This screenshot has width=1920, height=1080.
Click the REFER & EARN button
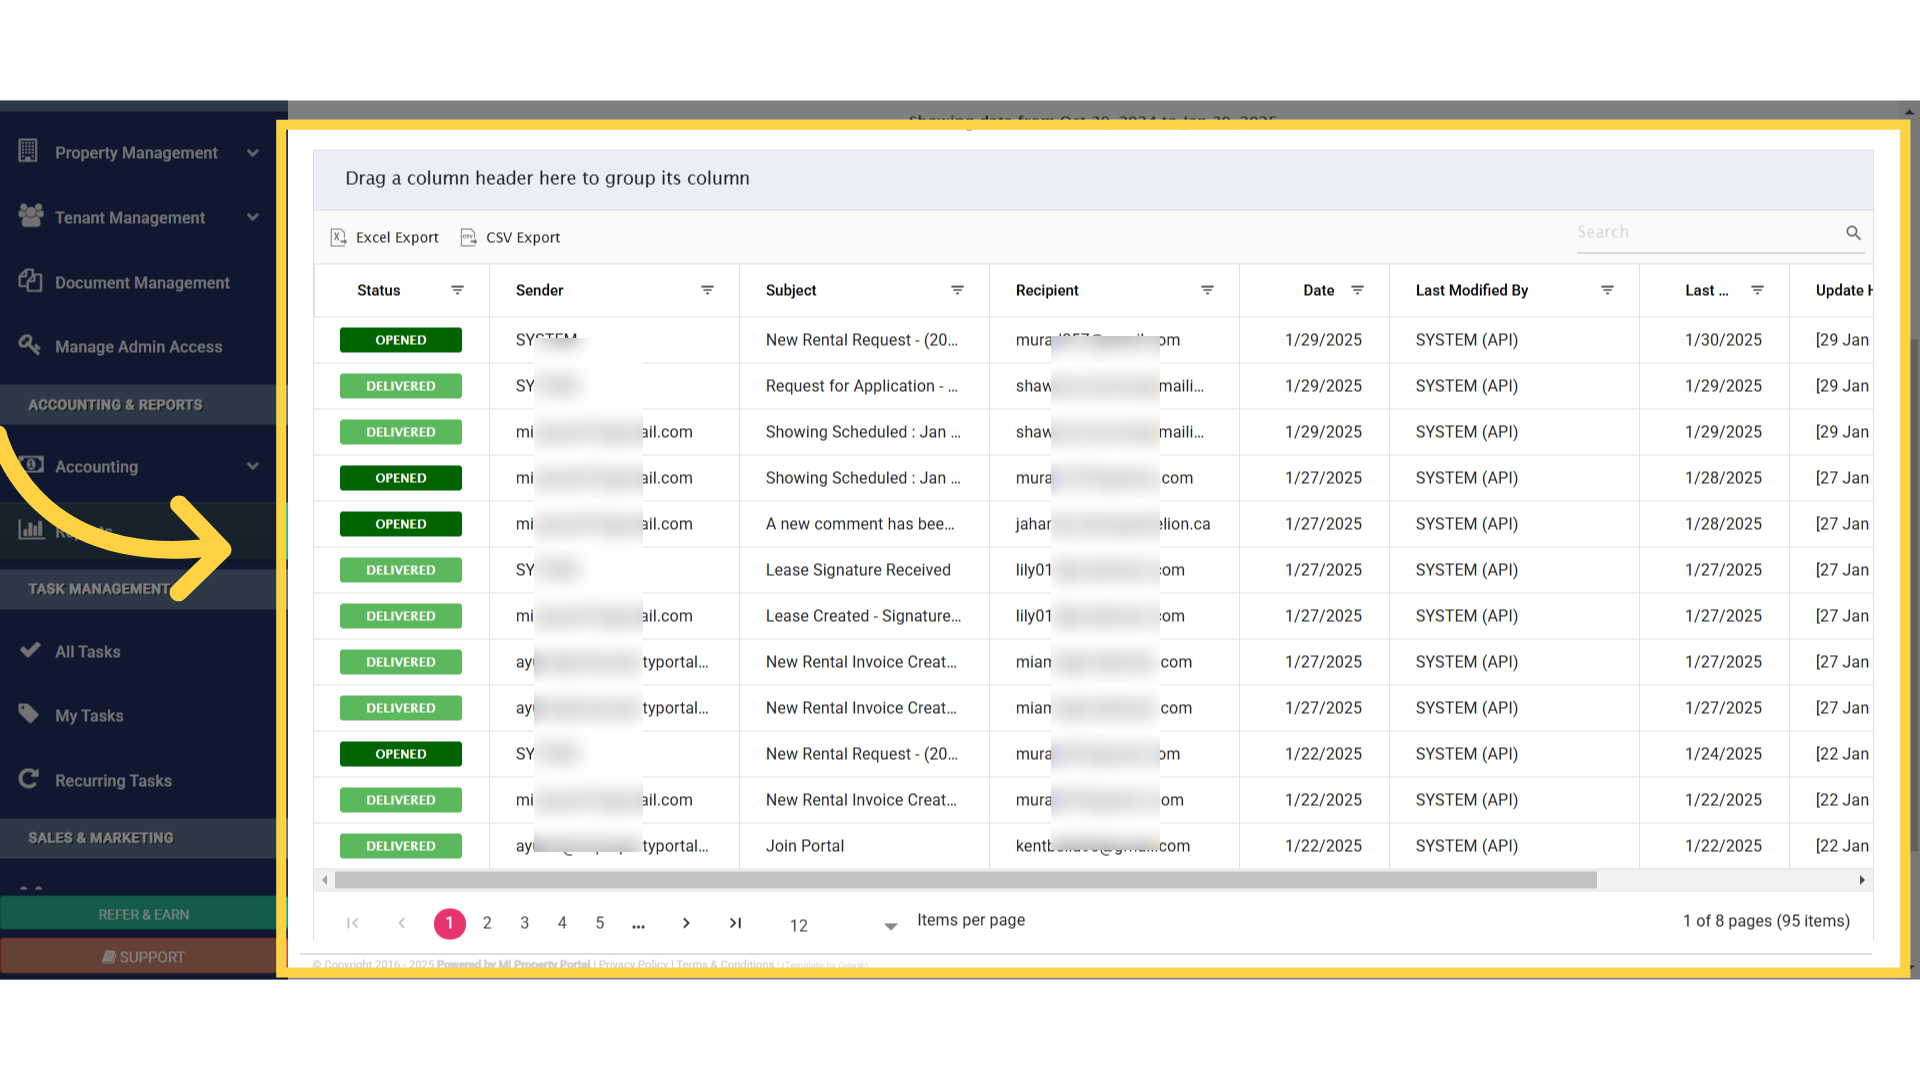point(143,913)
